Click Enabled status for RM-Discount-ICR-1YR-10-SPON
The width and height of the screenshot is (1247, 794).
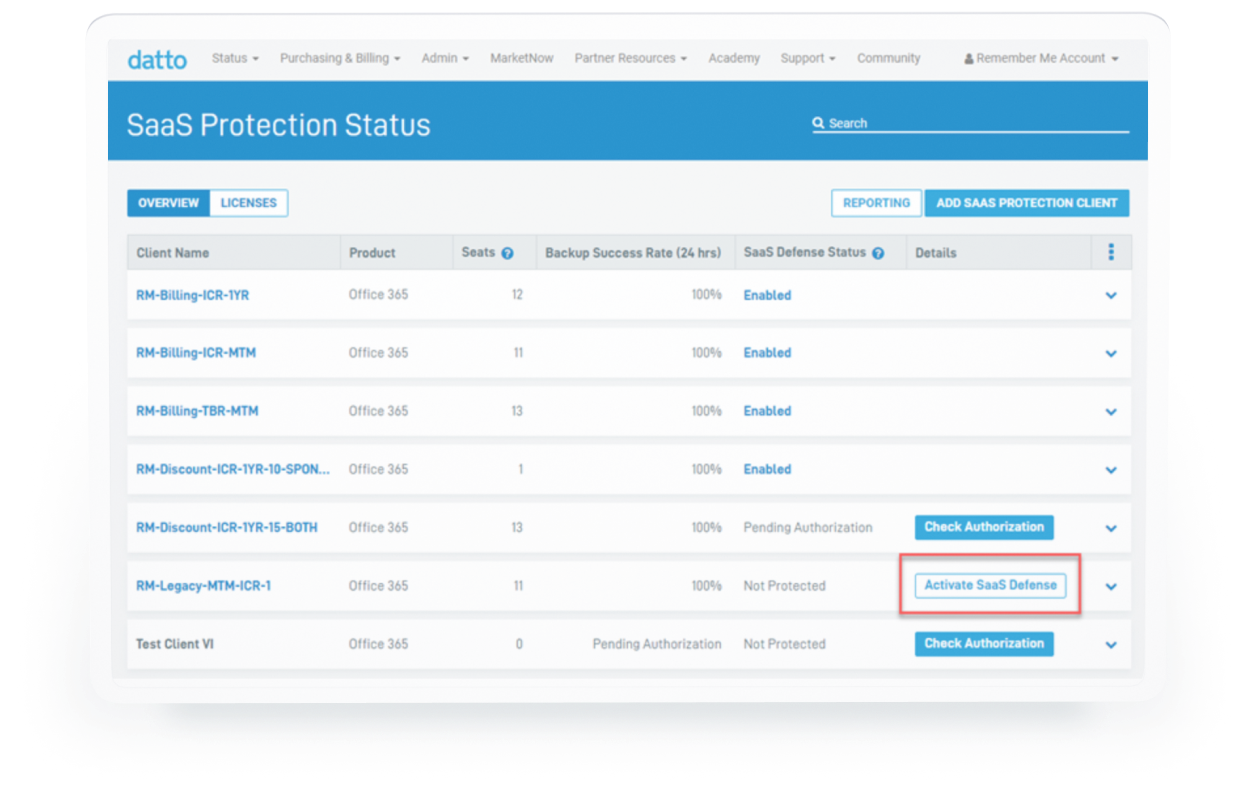[x=767, y=469]
